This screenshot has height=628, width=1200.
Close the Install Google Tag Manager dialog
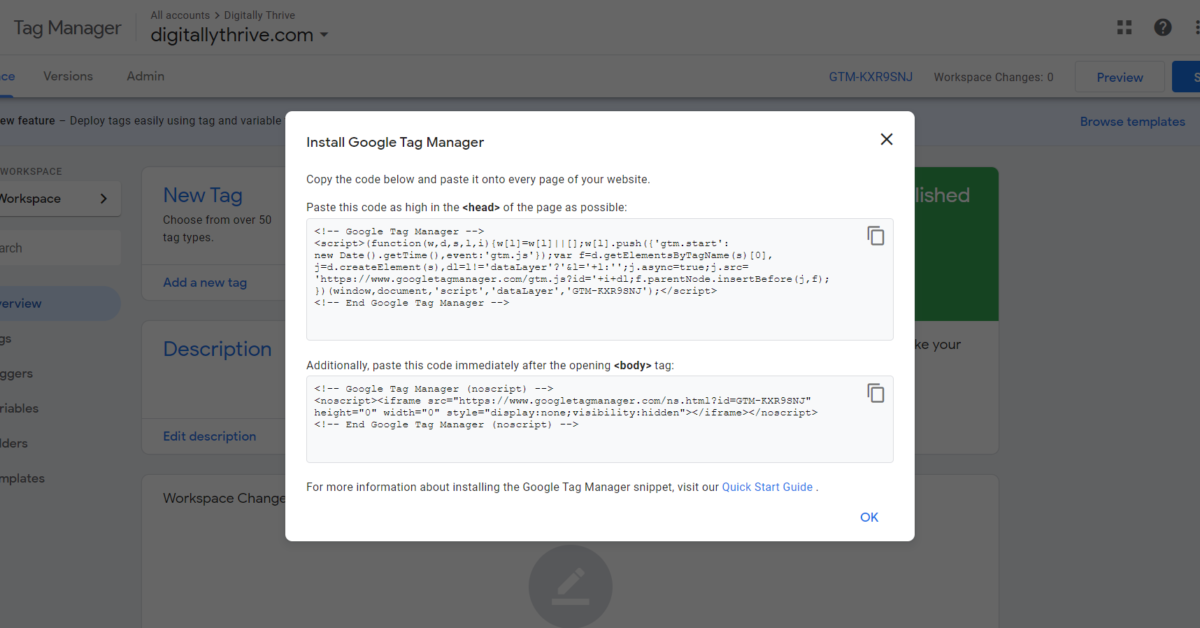click(886, 140)
